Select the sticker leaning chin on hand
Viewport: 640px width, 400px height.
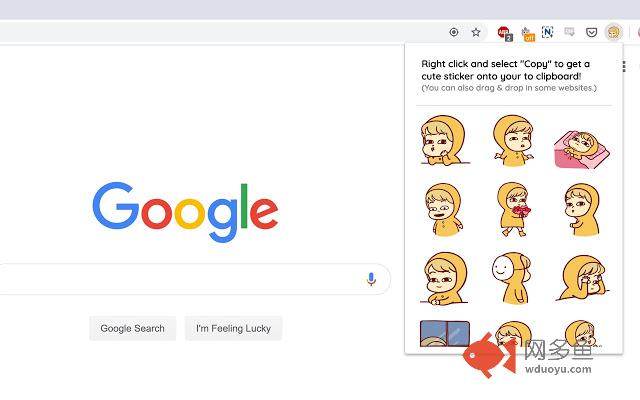[x=444, y=140]
